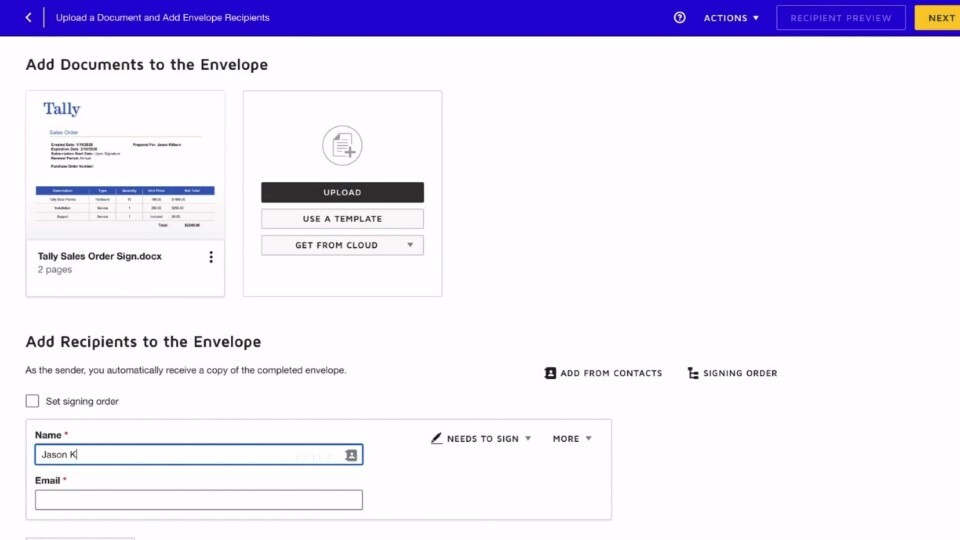Select the Tally Sales Order Sign.docx filename

pos(100,256)
